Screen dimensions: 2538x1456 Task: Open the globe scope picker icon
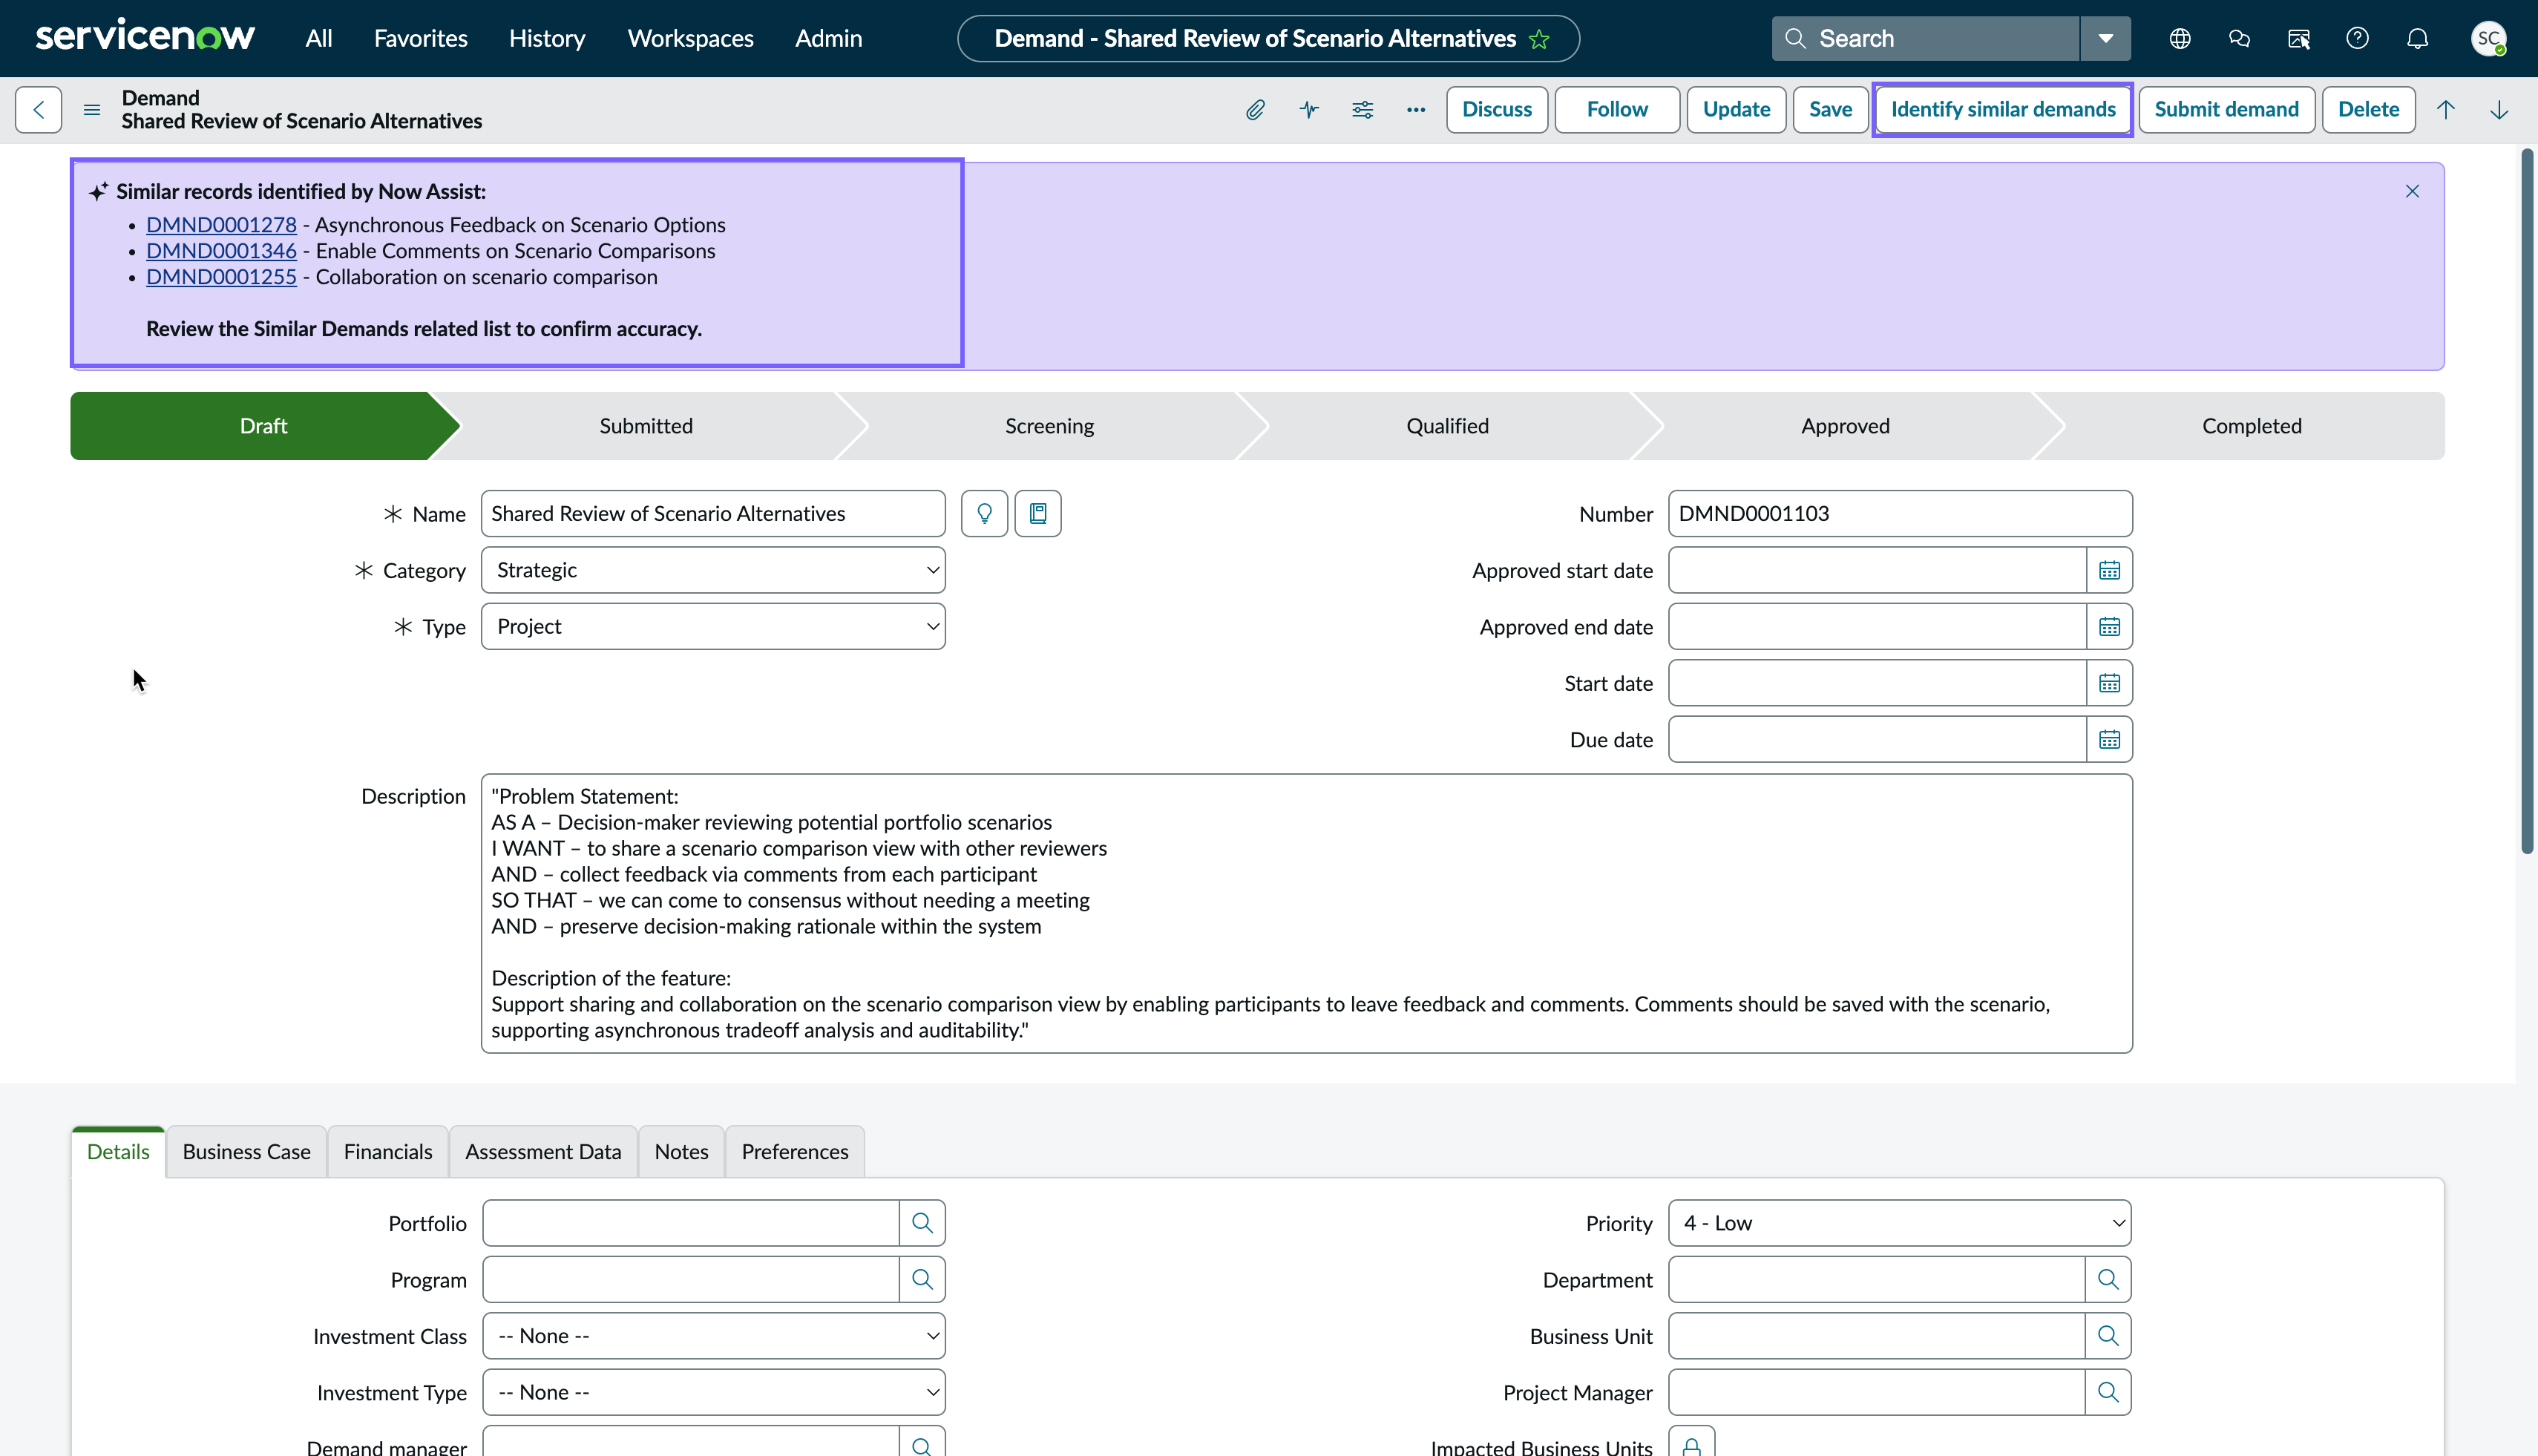pyautogui.click(x=2180, y=39)
